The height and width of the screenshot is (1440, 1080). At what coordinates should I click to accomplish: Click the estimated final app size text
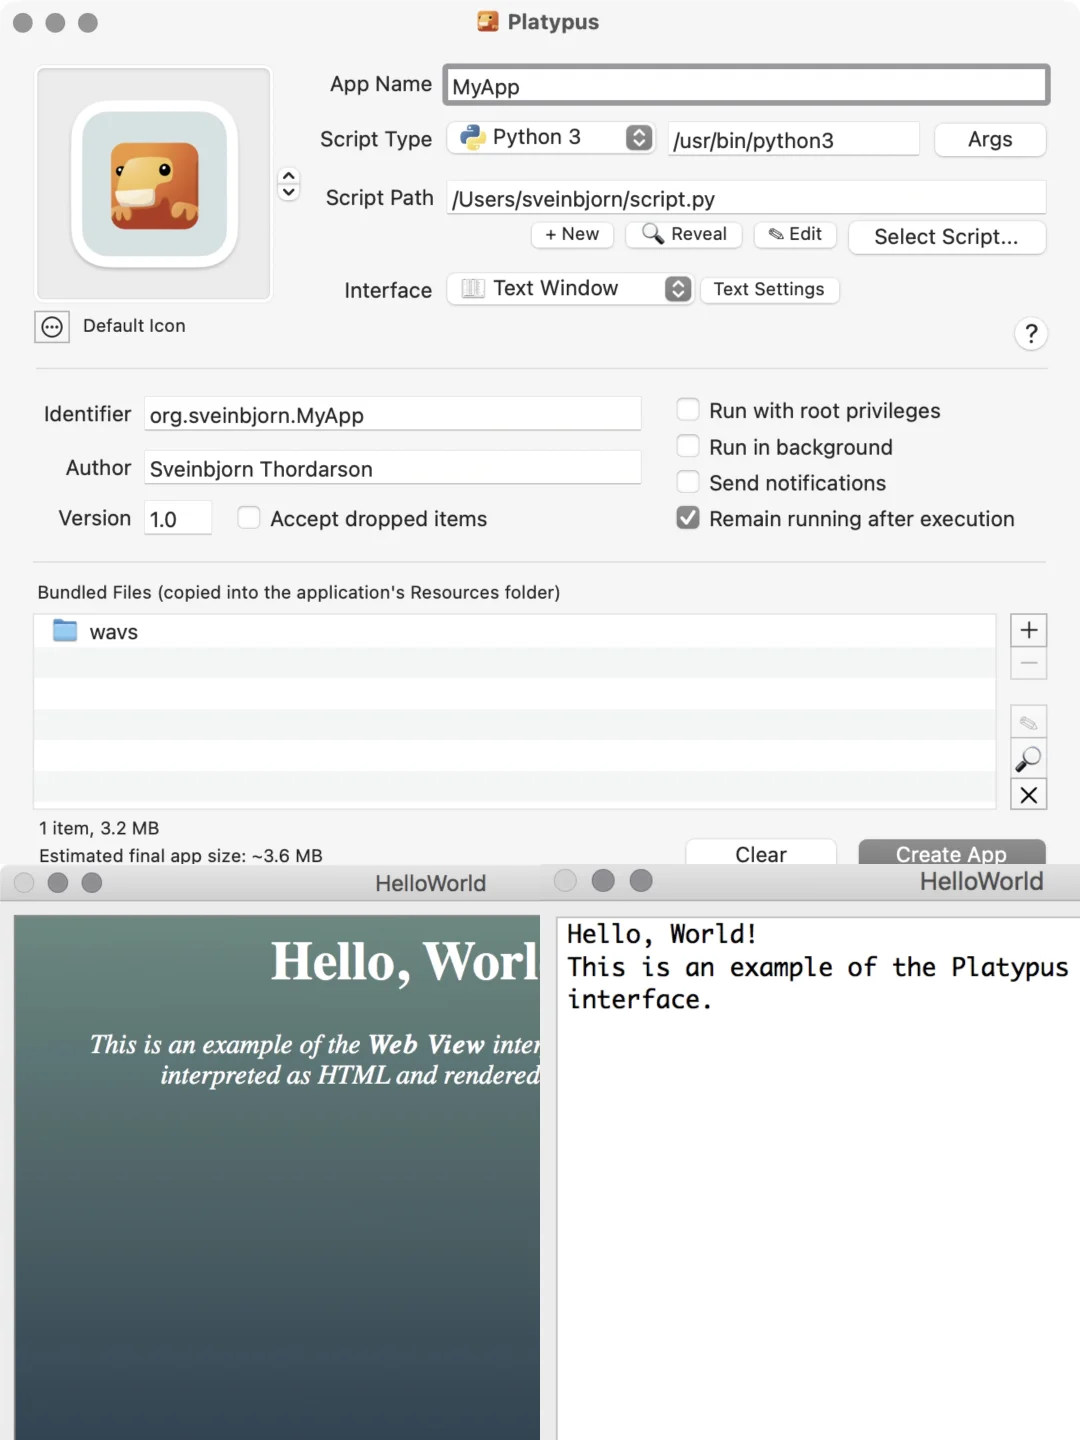(x=181, y=855)
